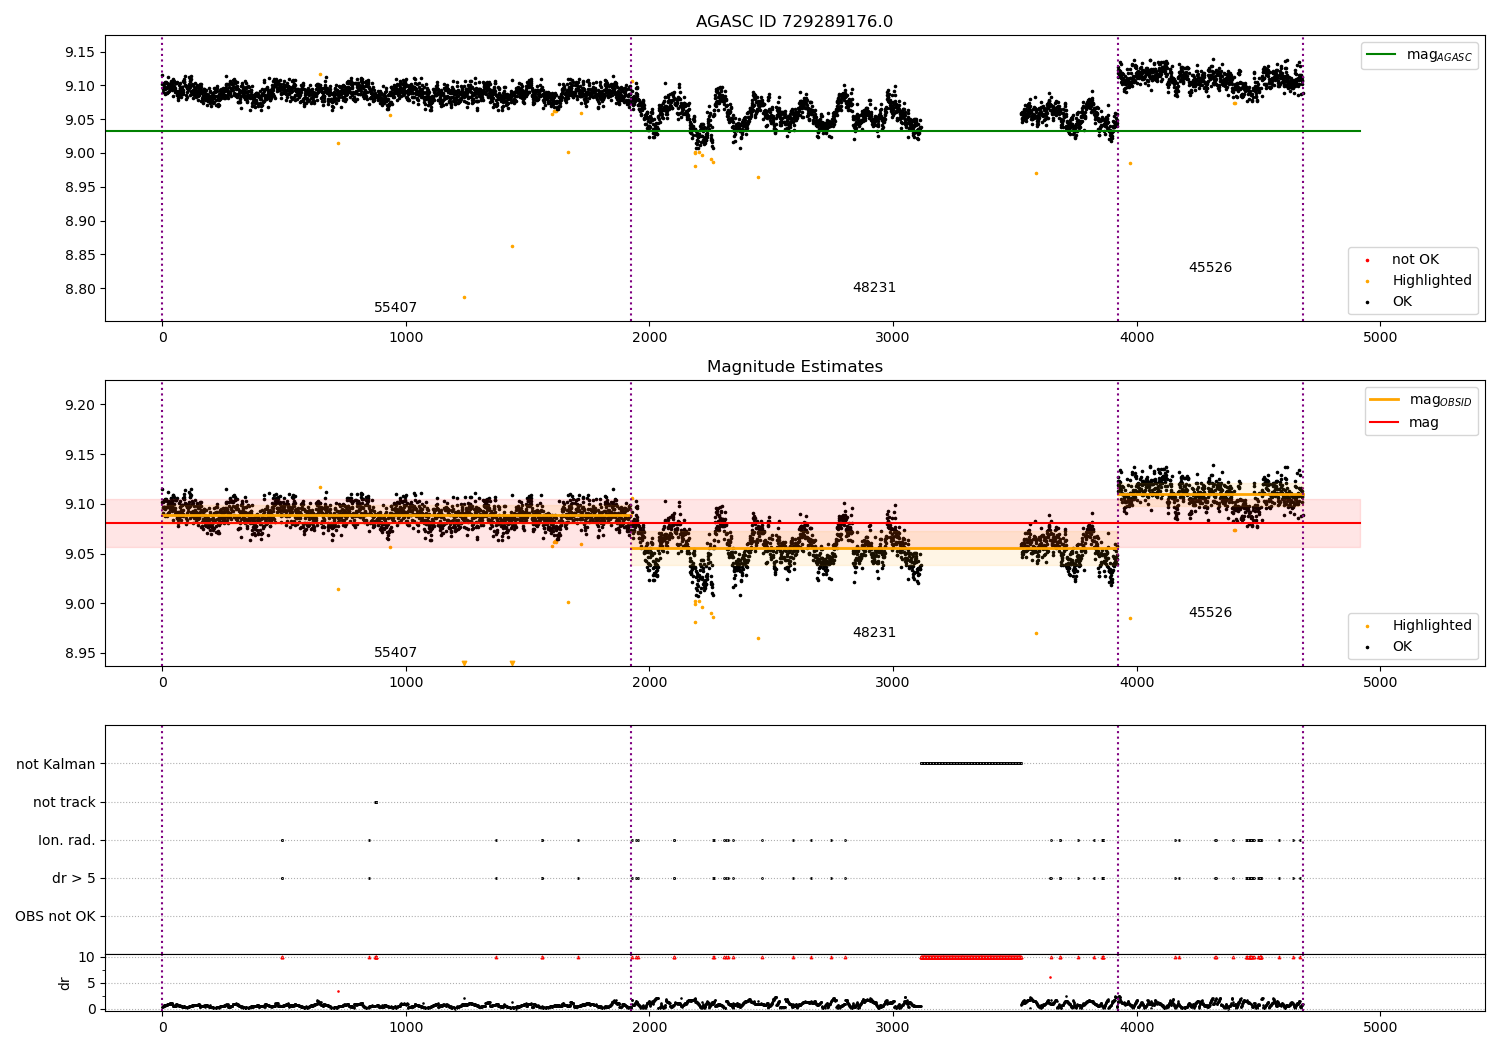Viewport: 1500px width, 1050px height.
Task: Click OBSID annotation '55407' in the top plot
Action: click(x=395, y=308)
